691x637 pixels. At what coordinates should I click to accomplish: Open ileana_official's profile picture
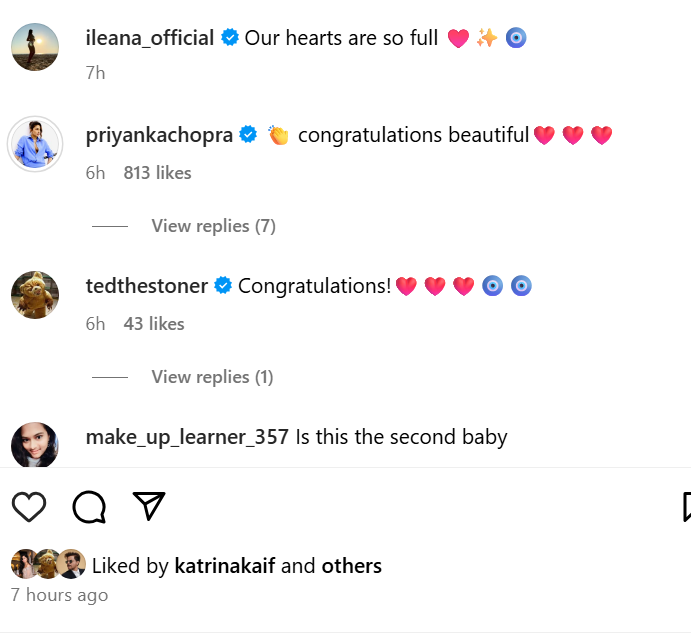point(35,46)
